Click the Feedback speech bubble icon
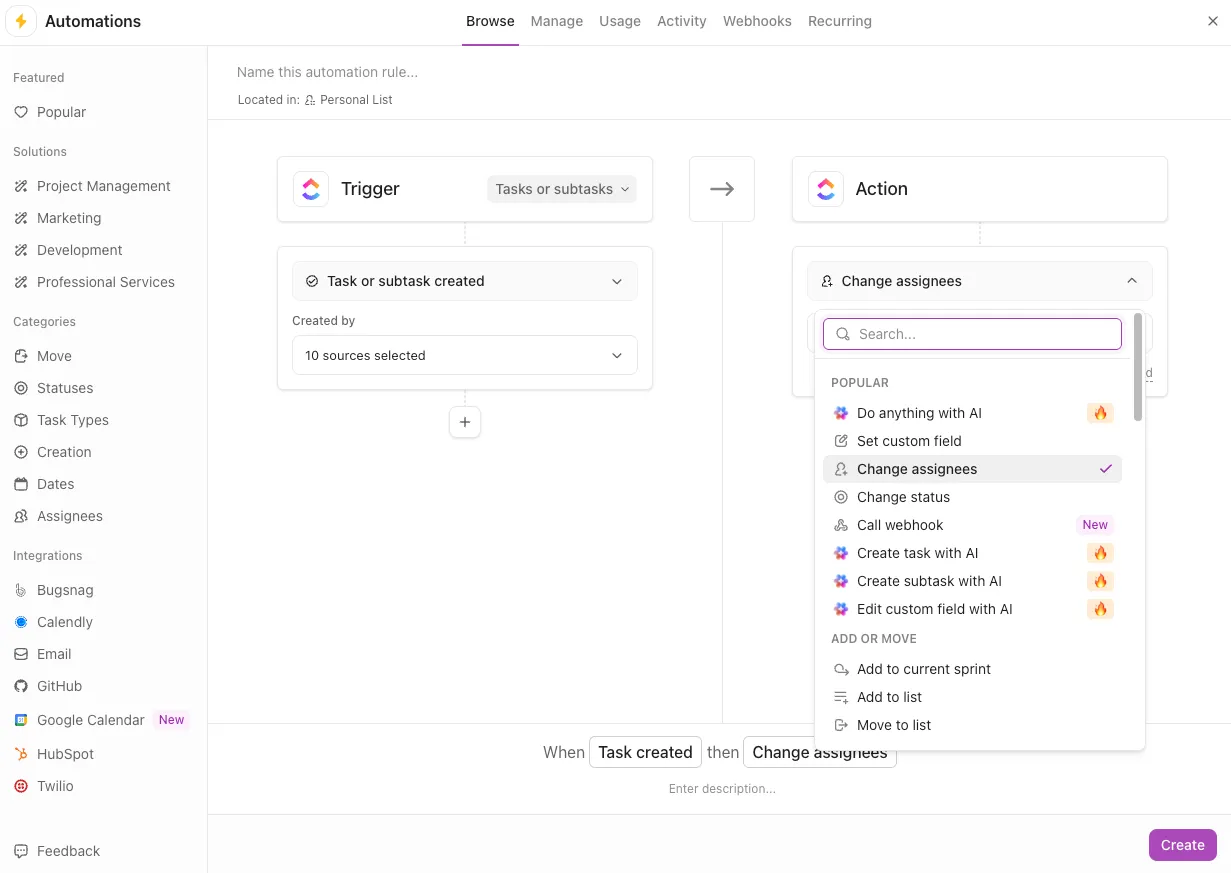This screenshot has width=1231, height=873. [x=21, y=851]
